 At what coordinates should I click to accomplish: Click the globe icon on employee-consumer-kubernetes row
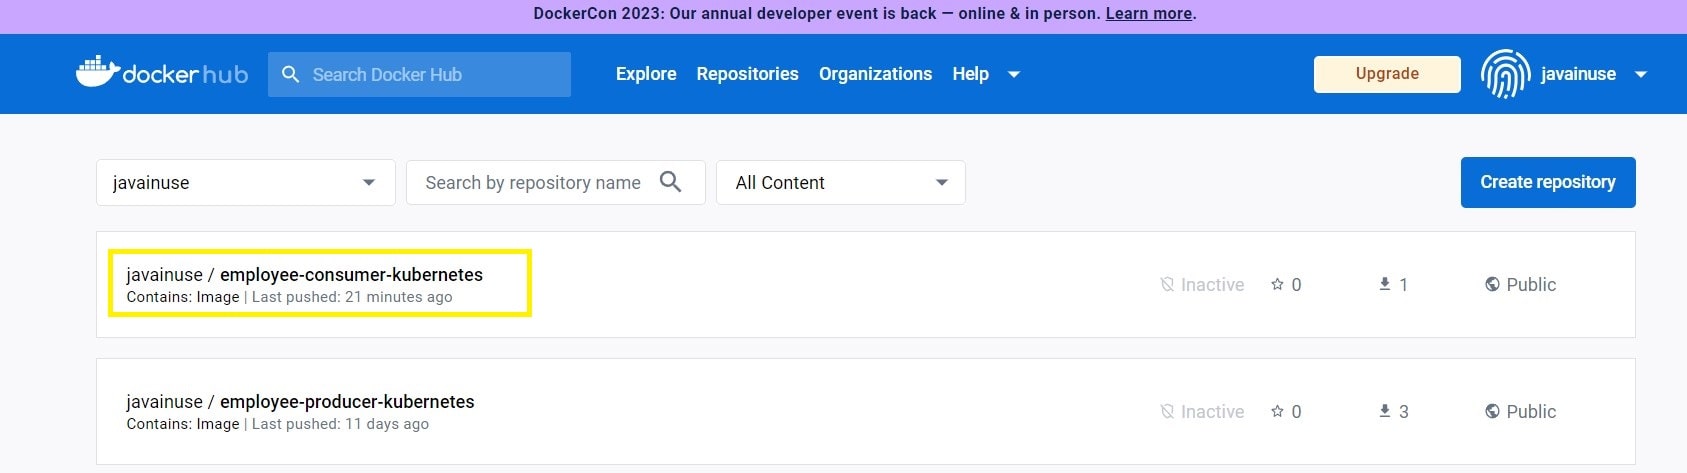[x=1492, y=284]
